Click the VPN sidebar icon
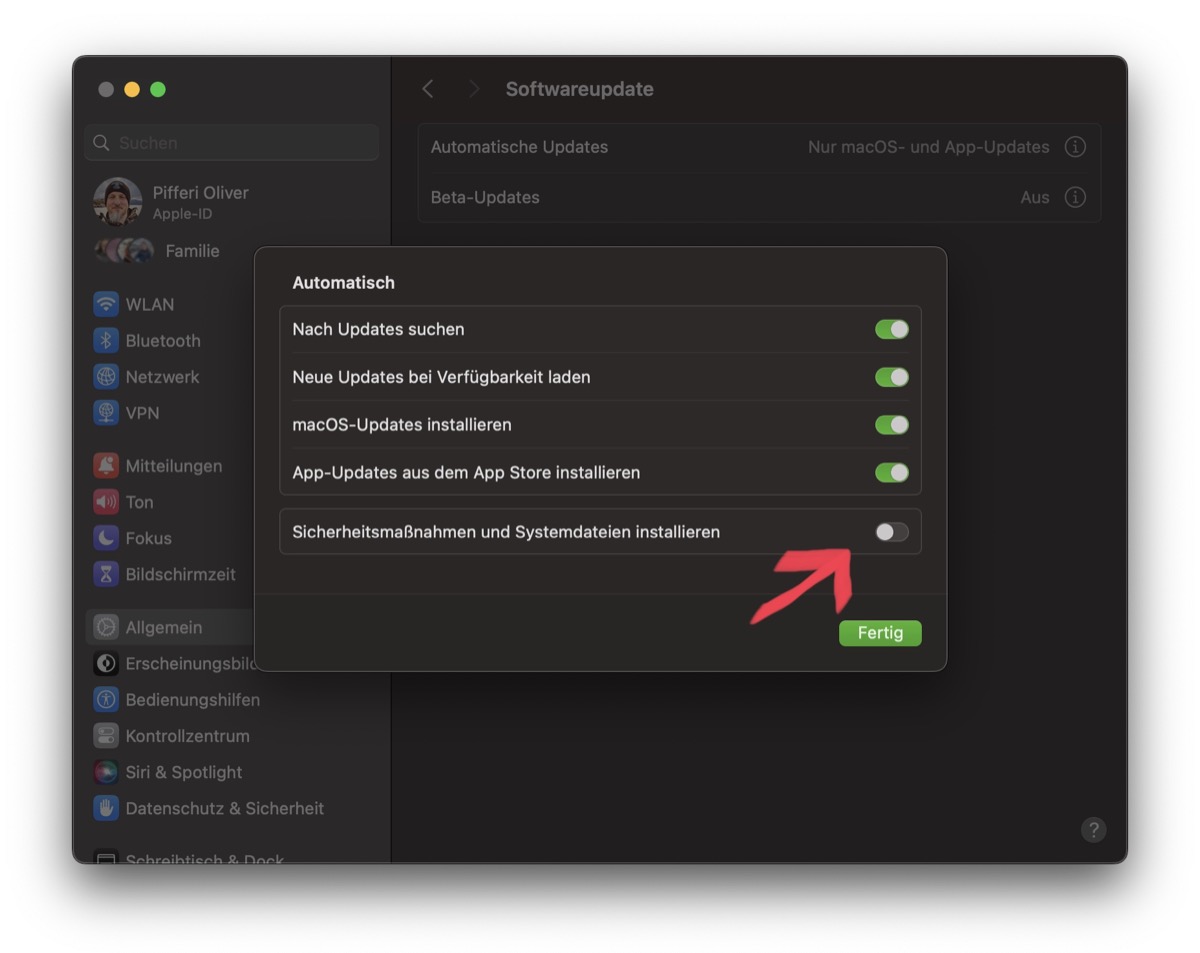 pyautogui.click(x=106, y=413)
